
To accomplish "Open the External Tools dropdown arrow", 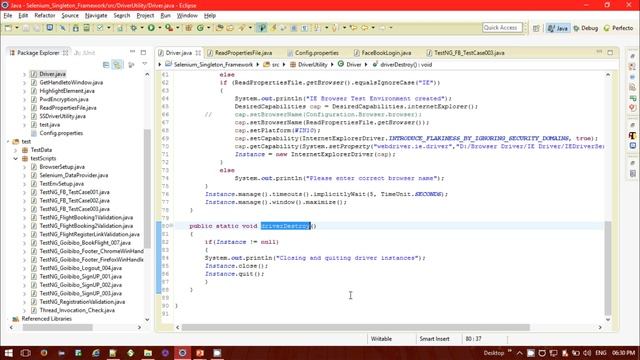I will pyautogui.click(x=178, y=28).
